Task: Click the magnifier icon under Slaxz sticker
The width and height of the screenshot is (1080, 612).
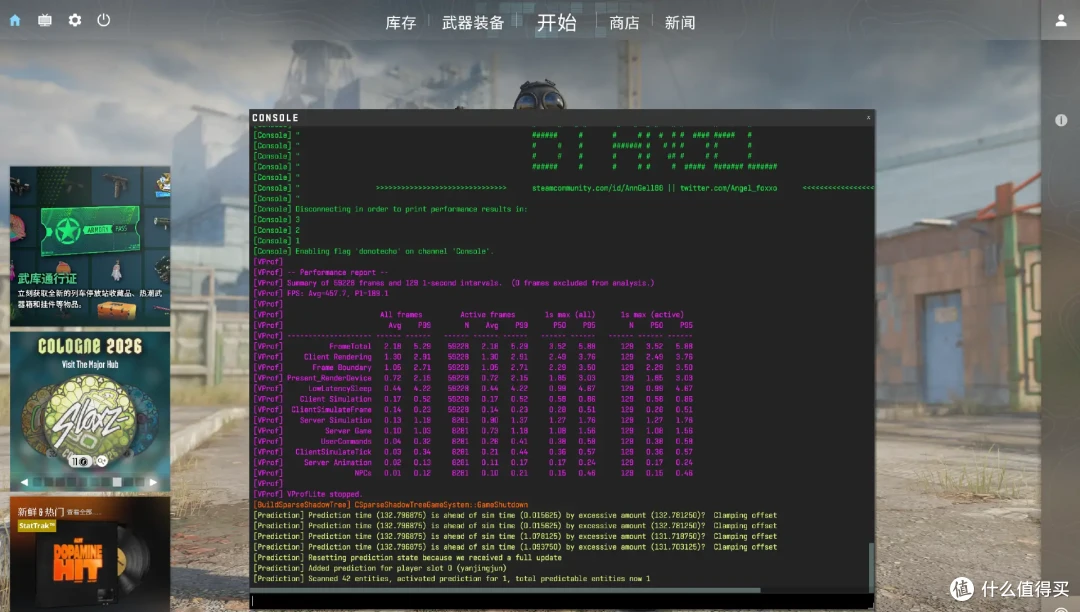Action: click(x=101, y=461)
